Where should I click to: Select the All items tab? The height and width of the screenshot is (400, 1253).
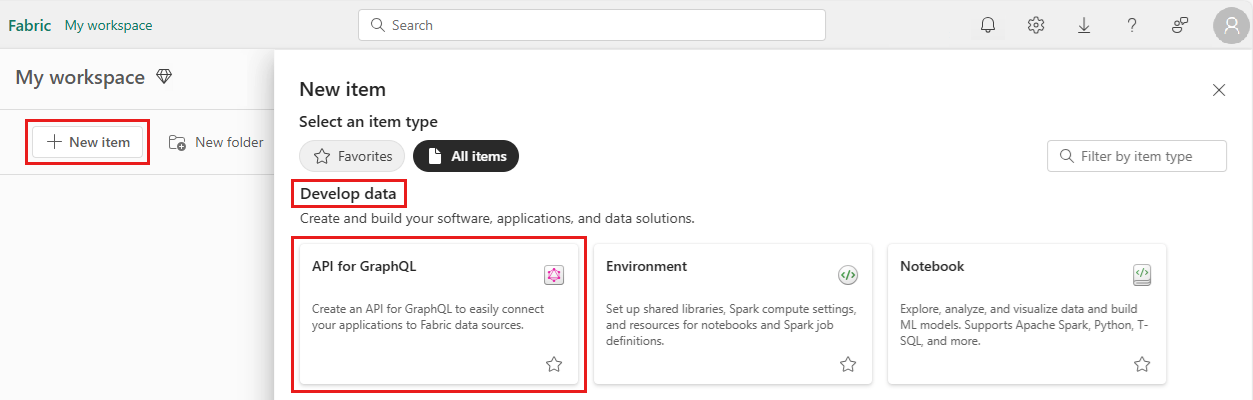pyautogui.click(x=466, y=156)
